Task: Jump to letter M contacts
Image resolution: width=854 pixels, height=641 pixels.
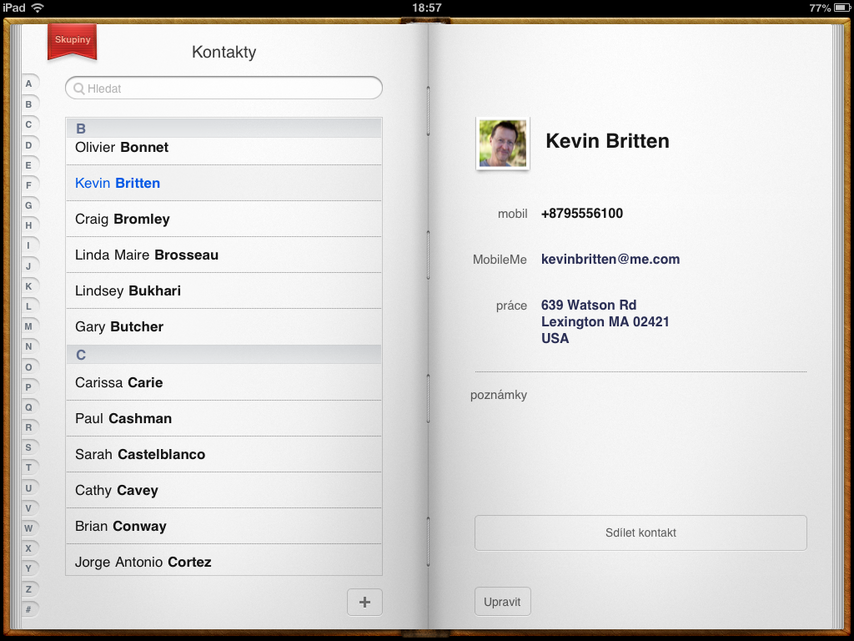Action: (28, 325)
